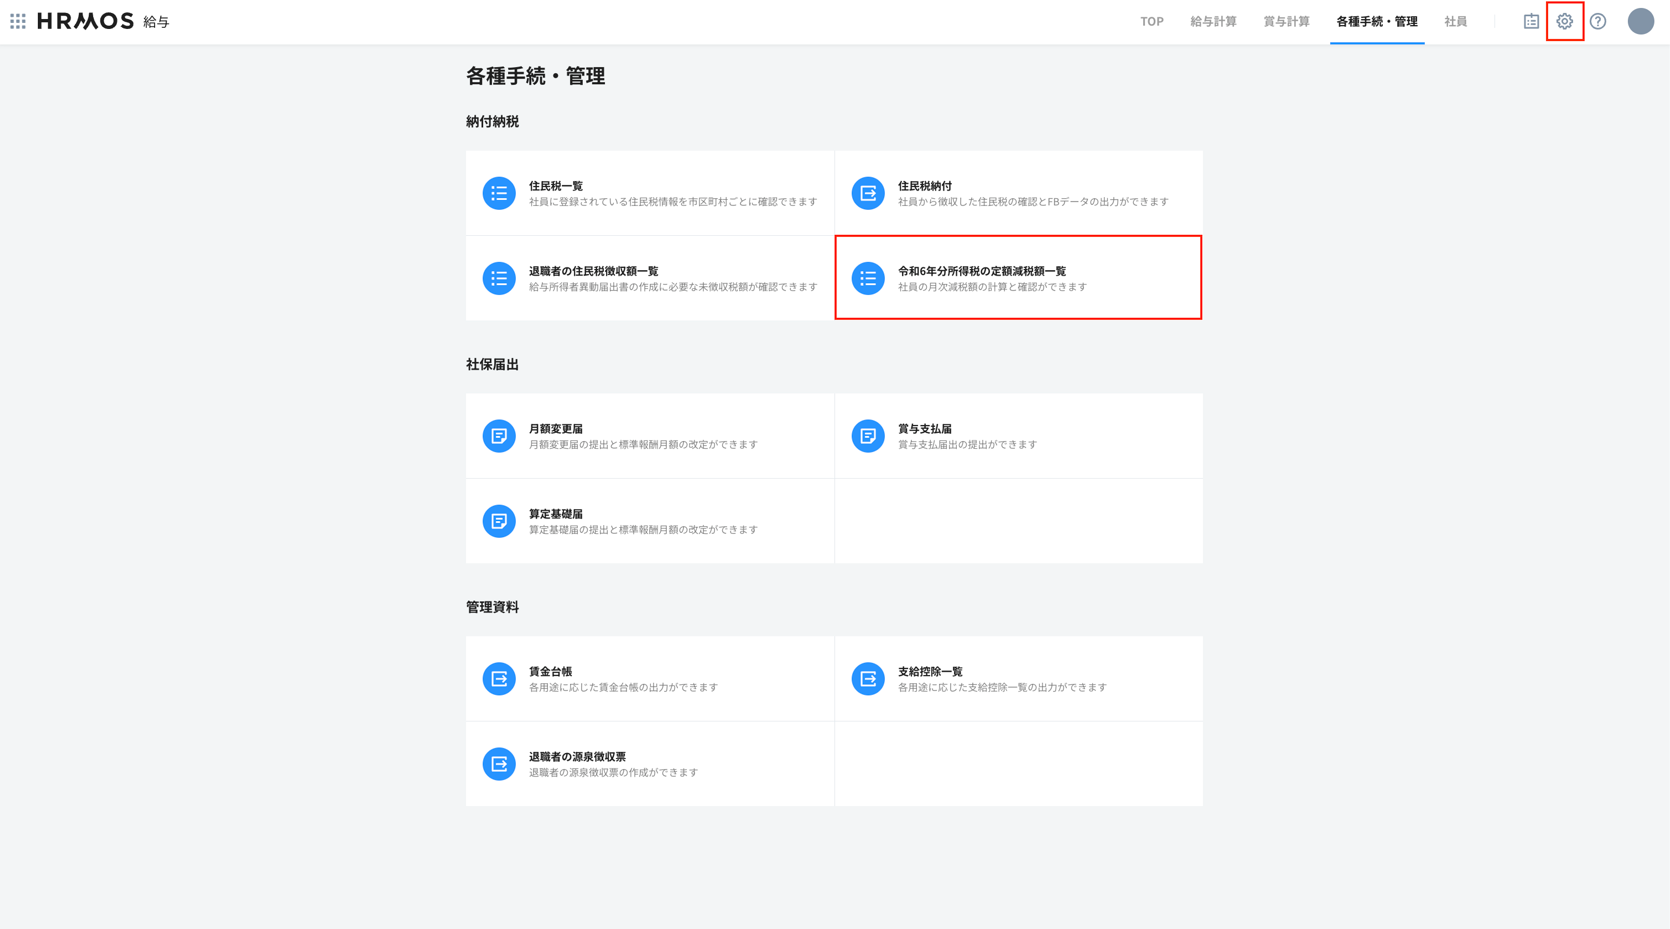1670x929 pixels.
Task: Click the calendar icon in header
Action: 1531,21
